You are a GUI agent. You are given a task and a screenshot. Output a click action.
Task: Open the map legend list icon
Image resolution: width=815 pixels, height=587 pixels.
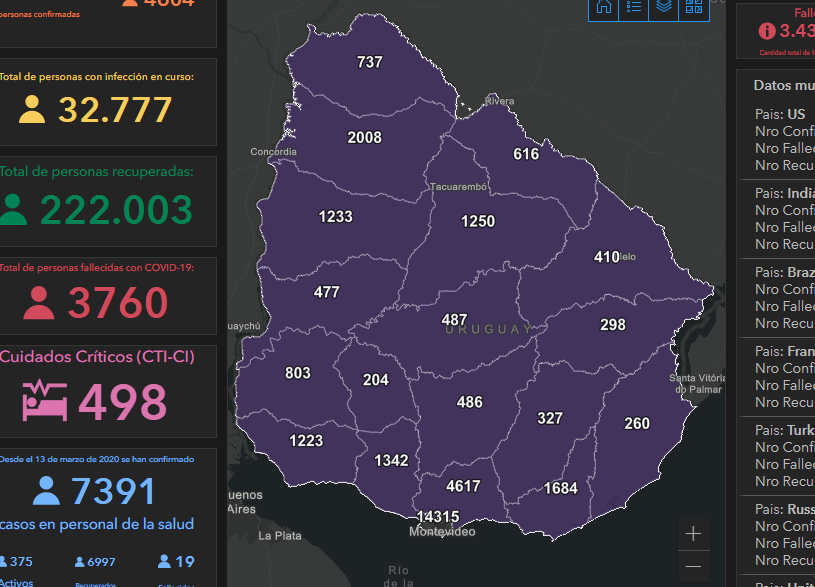634,7
